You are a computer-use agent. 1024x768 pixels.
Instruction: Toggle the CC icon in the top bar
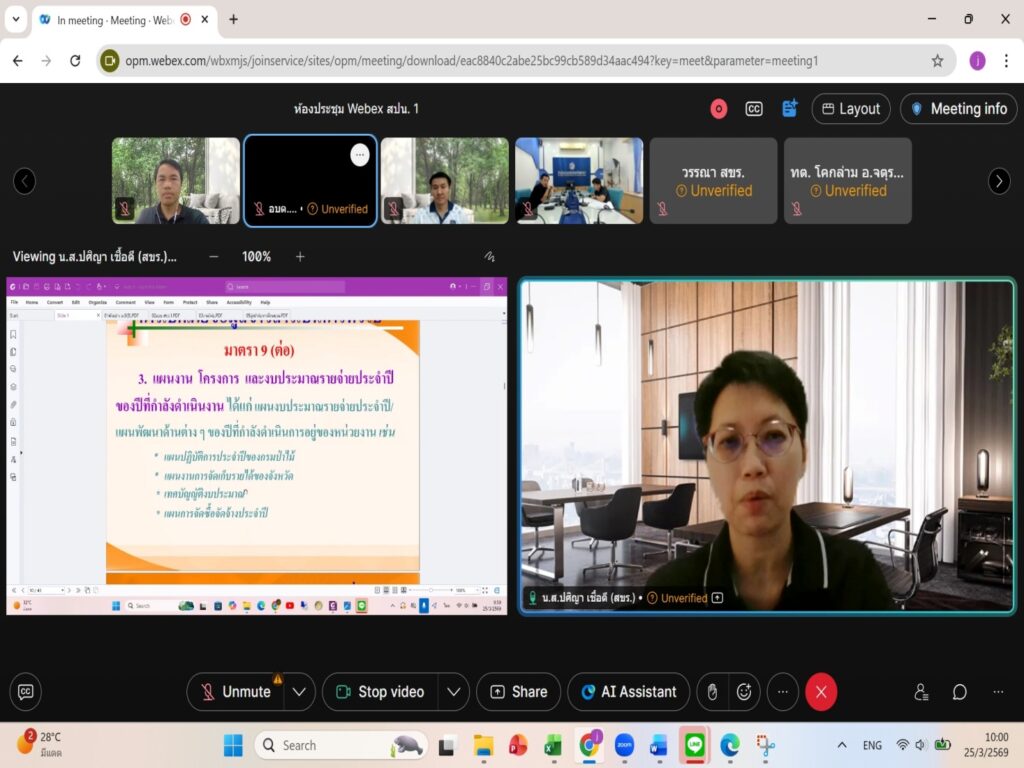[754, 109]
